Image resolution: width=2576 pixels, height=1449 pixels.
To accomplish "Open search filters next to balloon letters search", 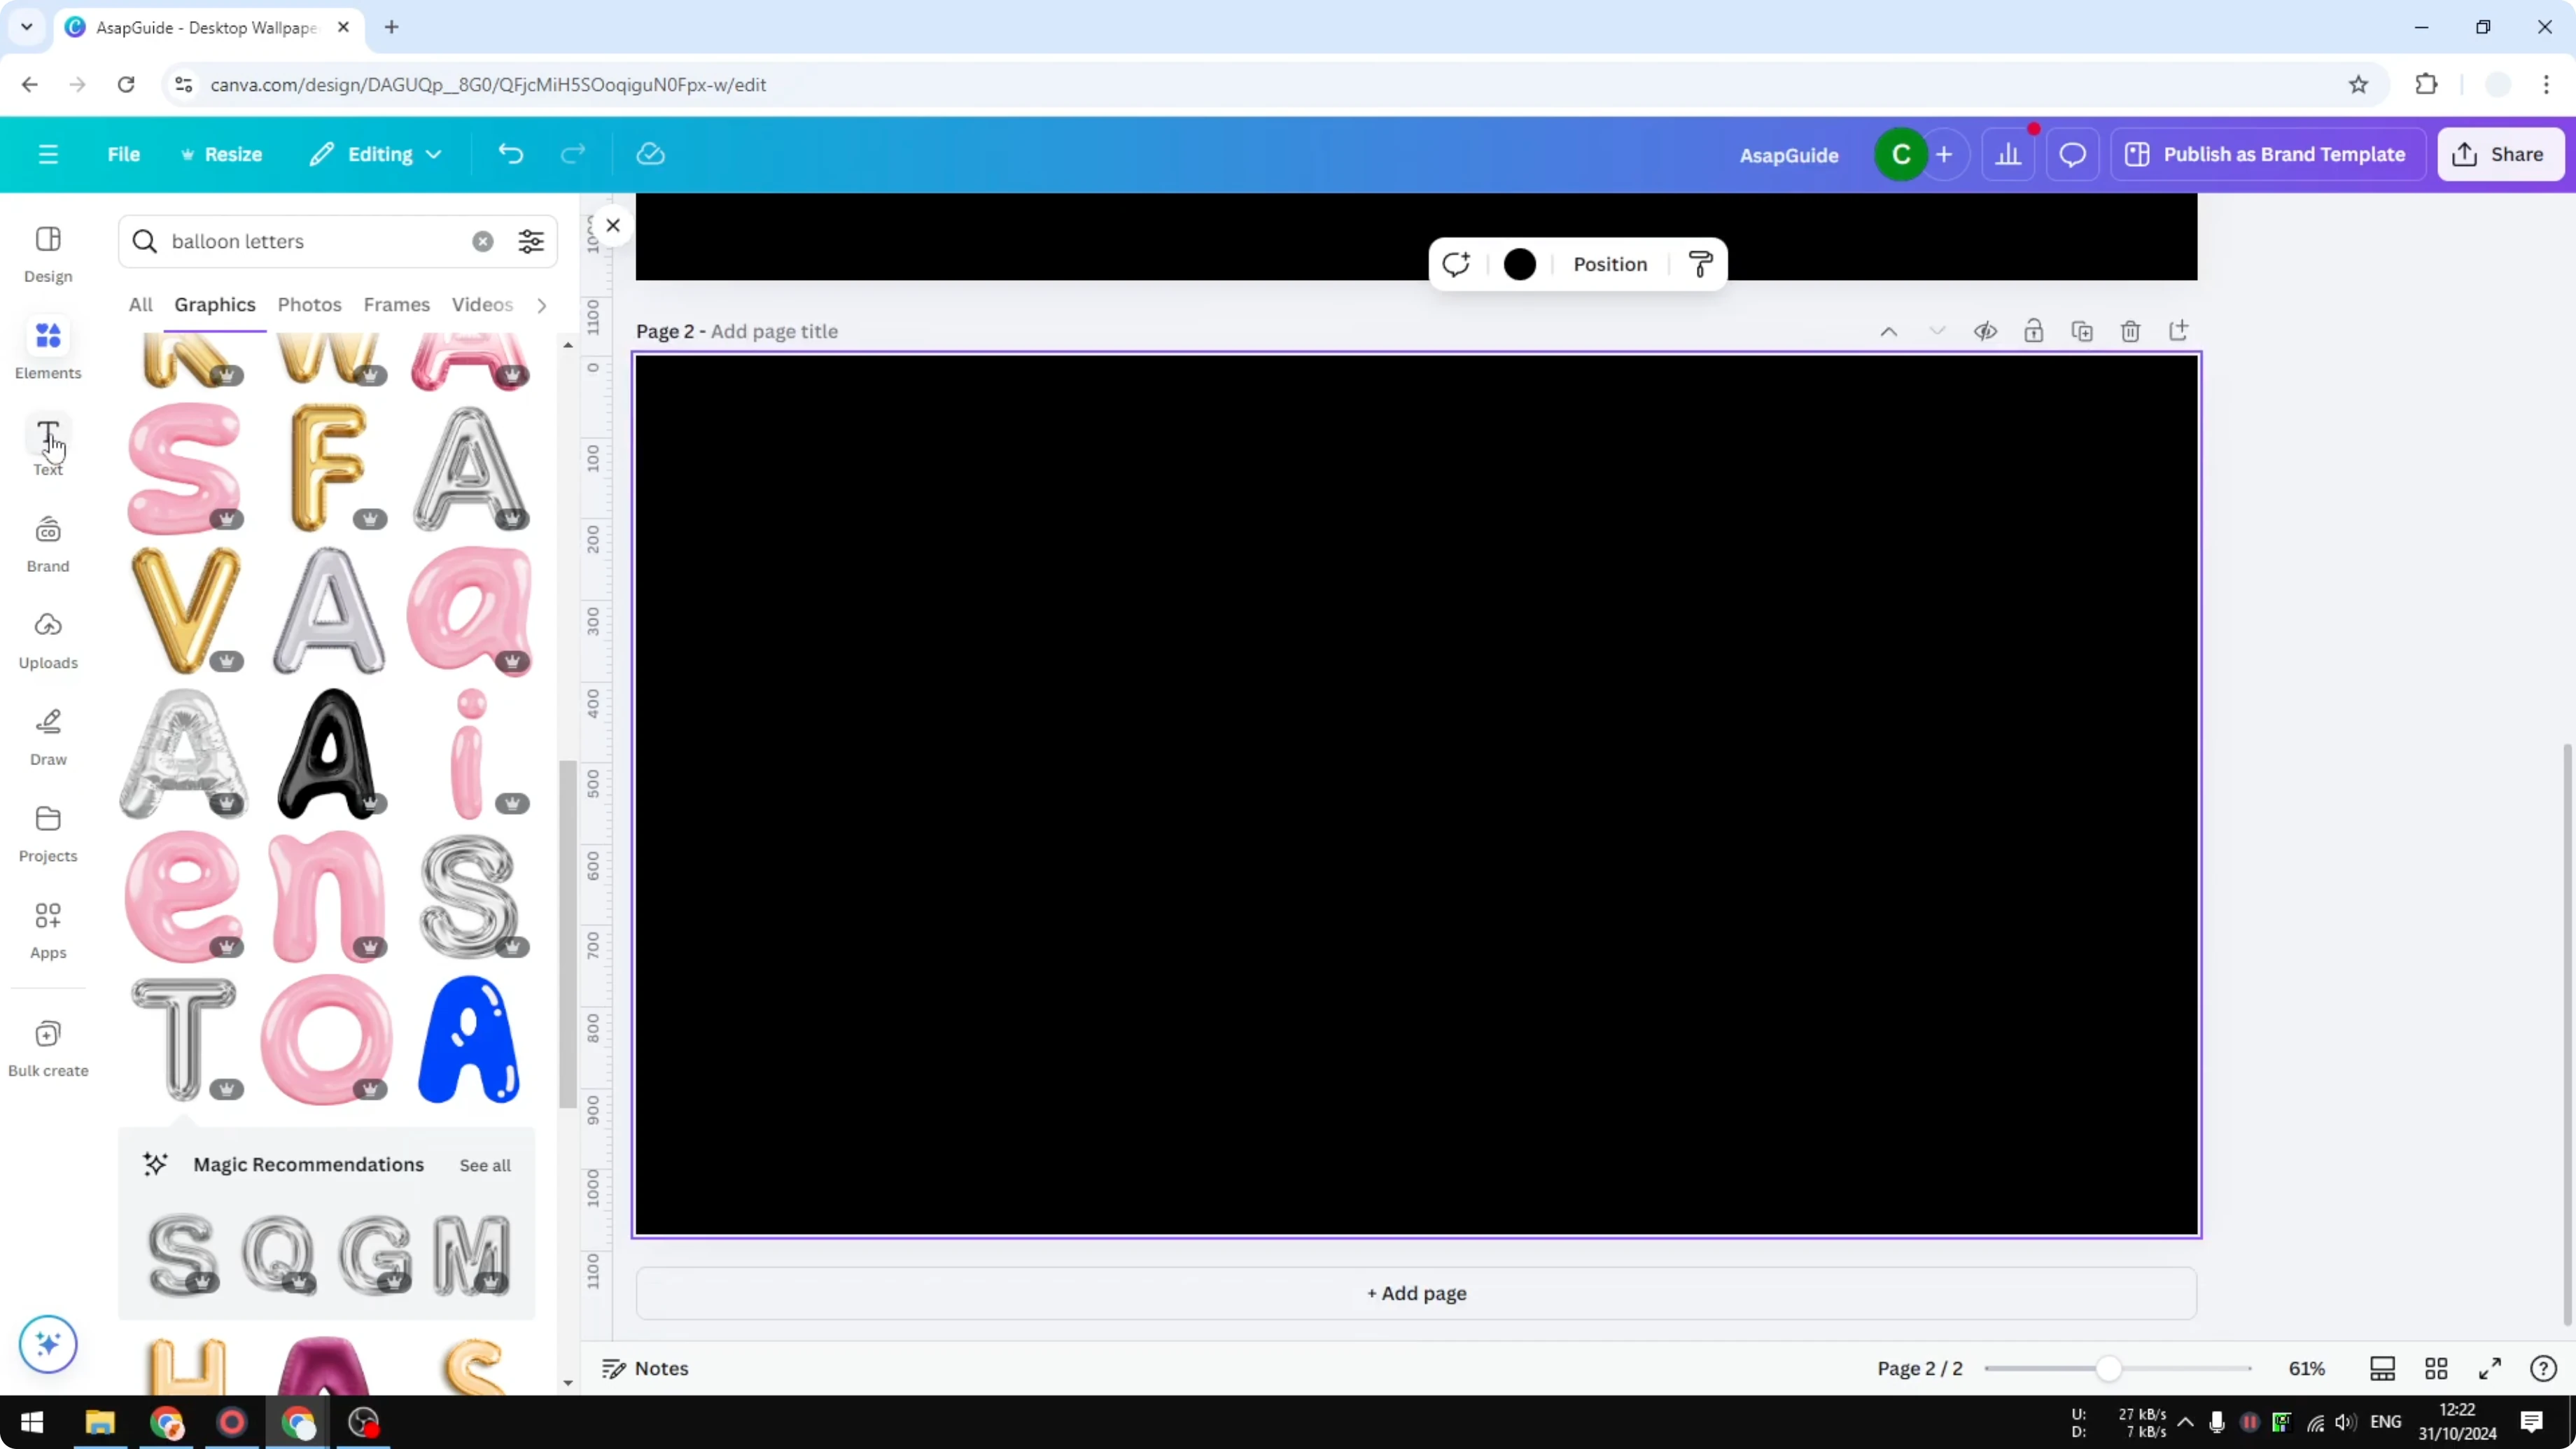I will coord(531,241).
